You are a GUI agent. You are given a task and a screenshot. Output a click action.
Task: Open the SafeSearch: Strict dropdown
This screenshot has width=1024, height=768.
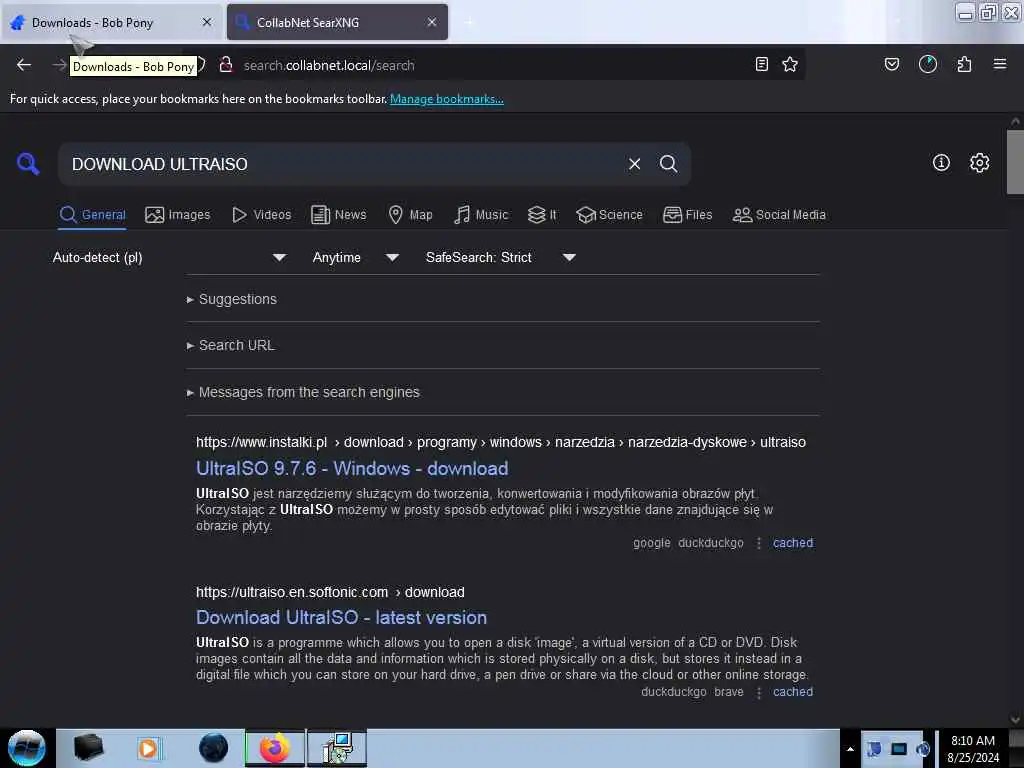click(x=500, y=257)
